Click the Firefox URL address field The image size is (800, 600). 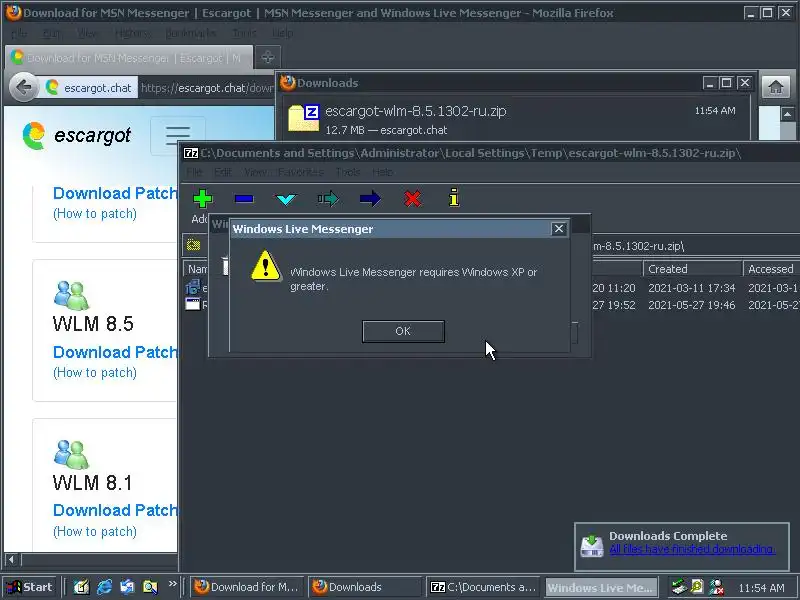point(207,88)
